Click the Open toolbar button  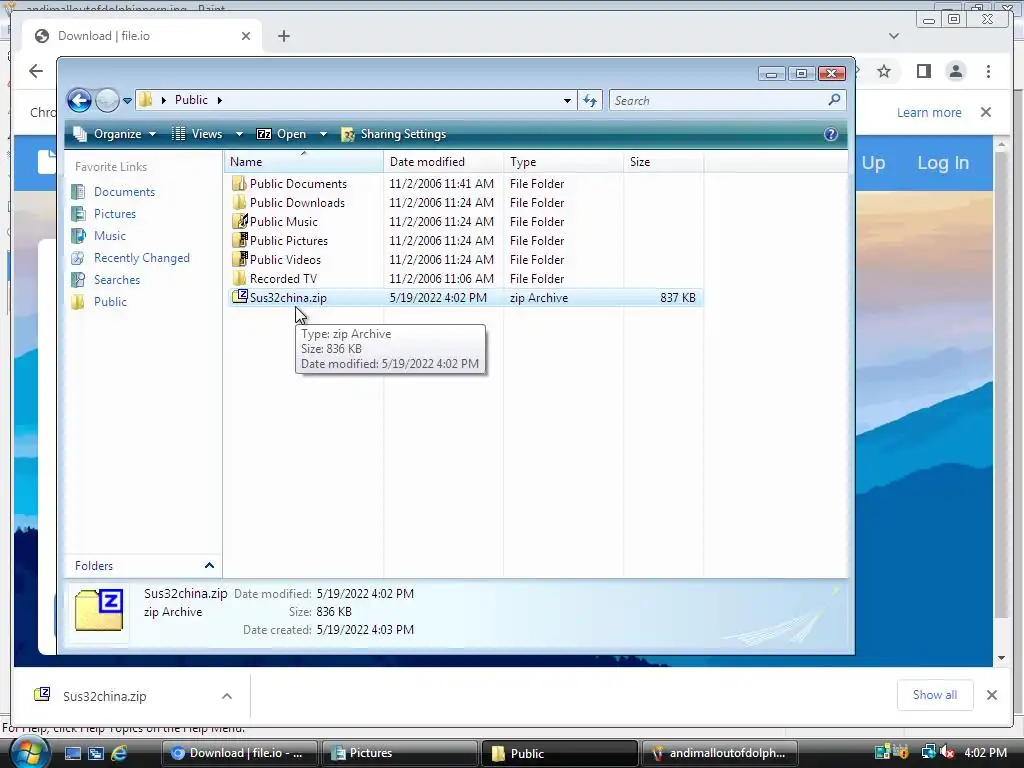click(281, 134)
